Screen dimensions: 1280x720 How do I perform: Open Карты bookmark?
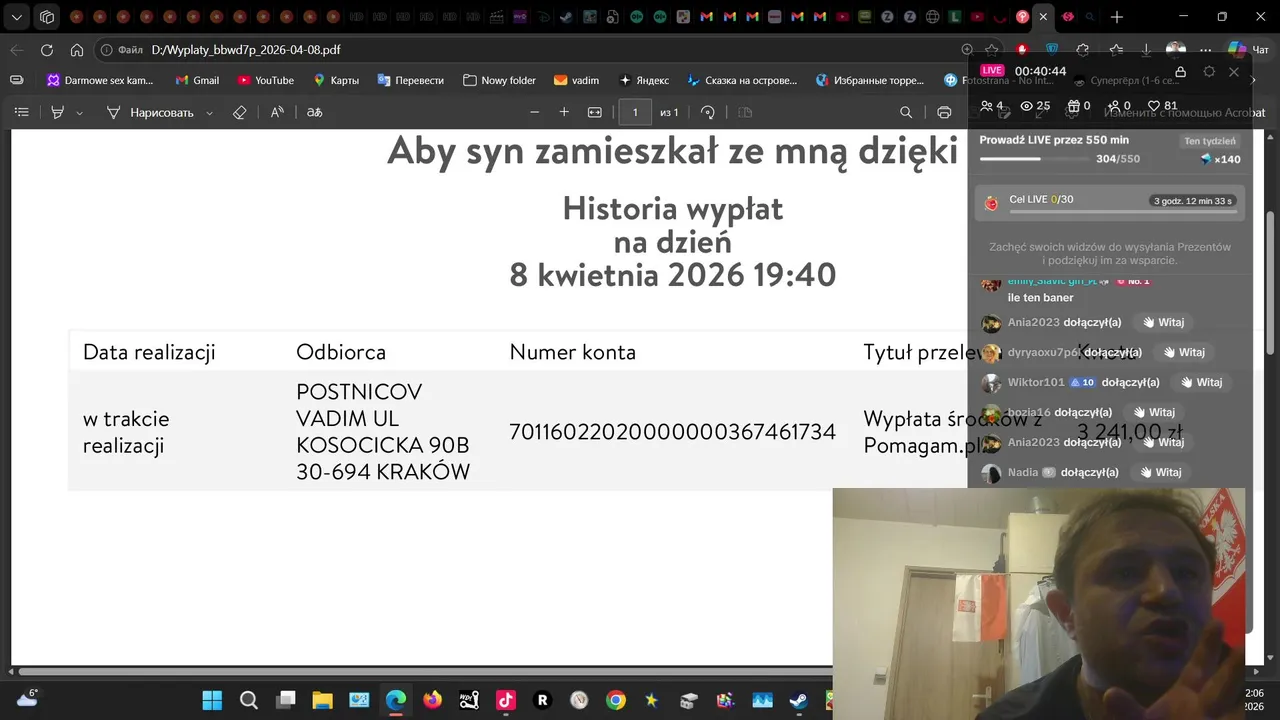coord(336,80)
